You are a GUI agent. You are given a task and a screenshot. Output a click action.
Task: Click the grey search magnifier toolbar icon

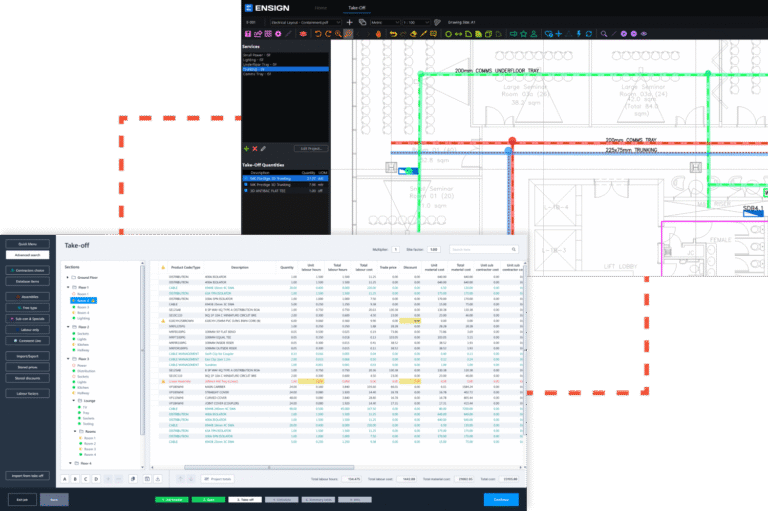coord(604,34)
